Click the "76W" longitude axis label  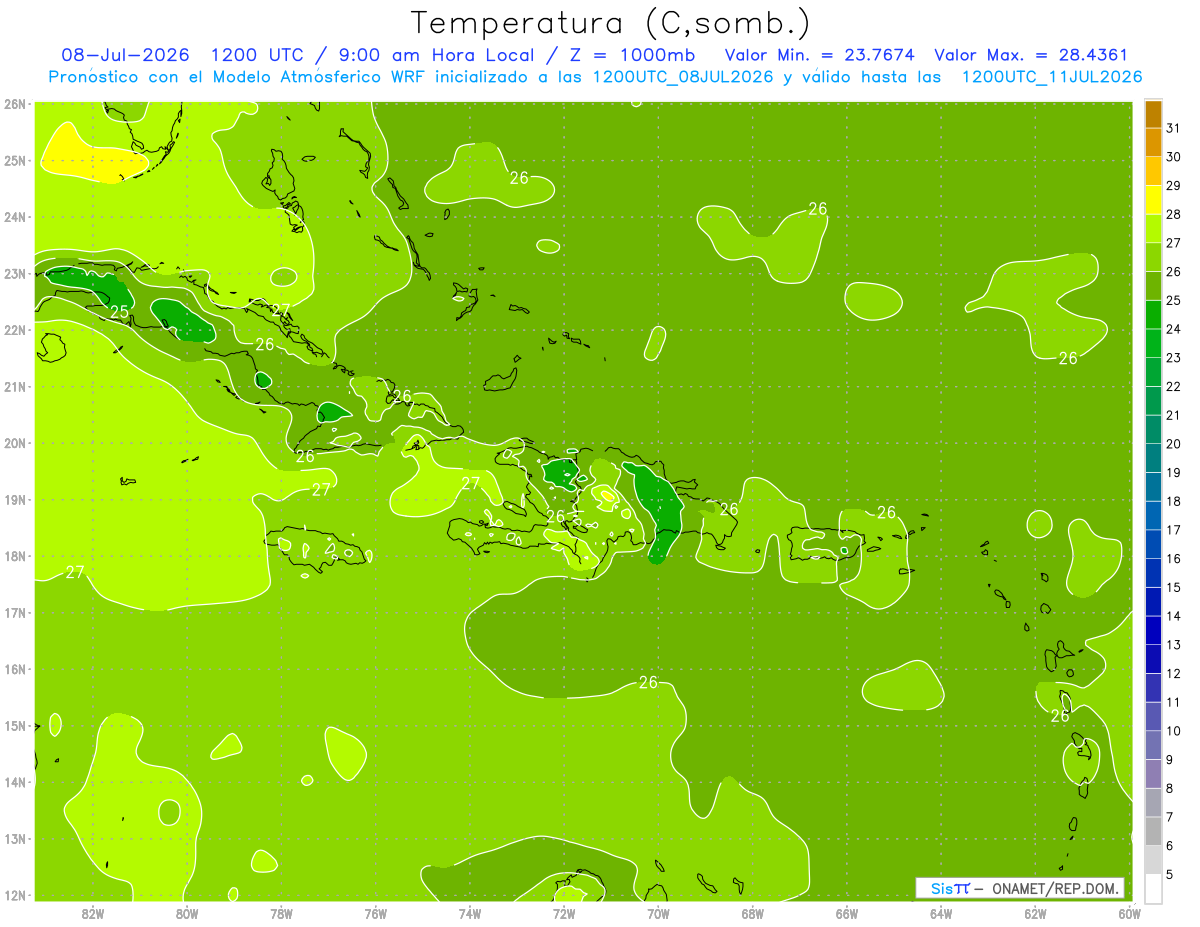pyautogui.click(x=375, y=913)
